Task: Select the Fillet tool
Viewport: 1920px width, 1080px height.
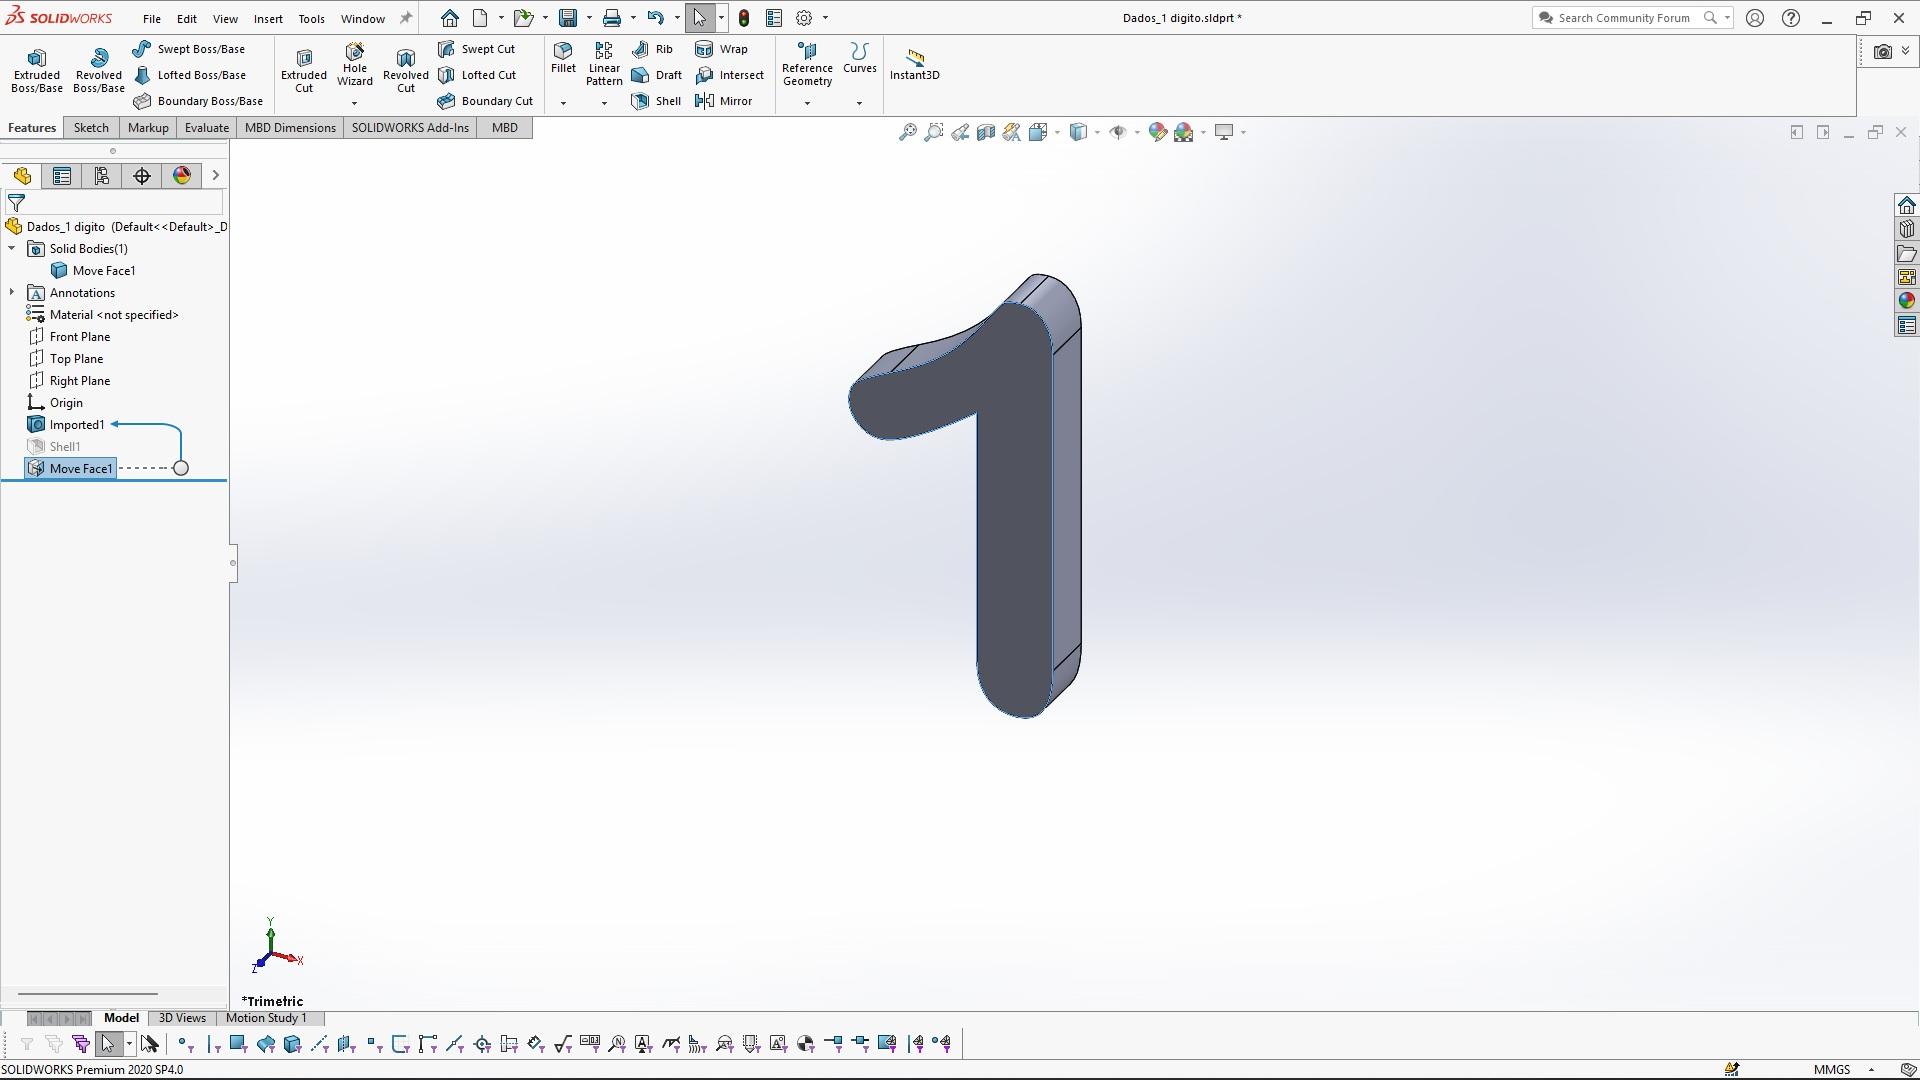Action: coord(563,58)
